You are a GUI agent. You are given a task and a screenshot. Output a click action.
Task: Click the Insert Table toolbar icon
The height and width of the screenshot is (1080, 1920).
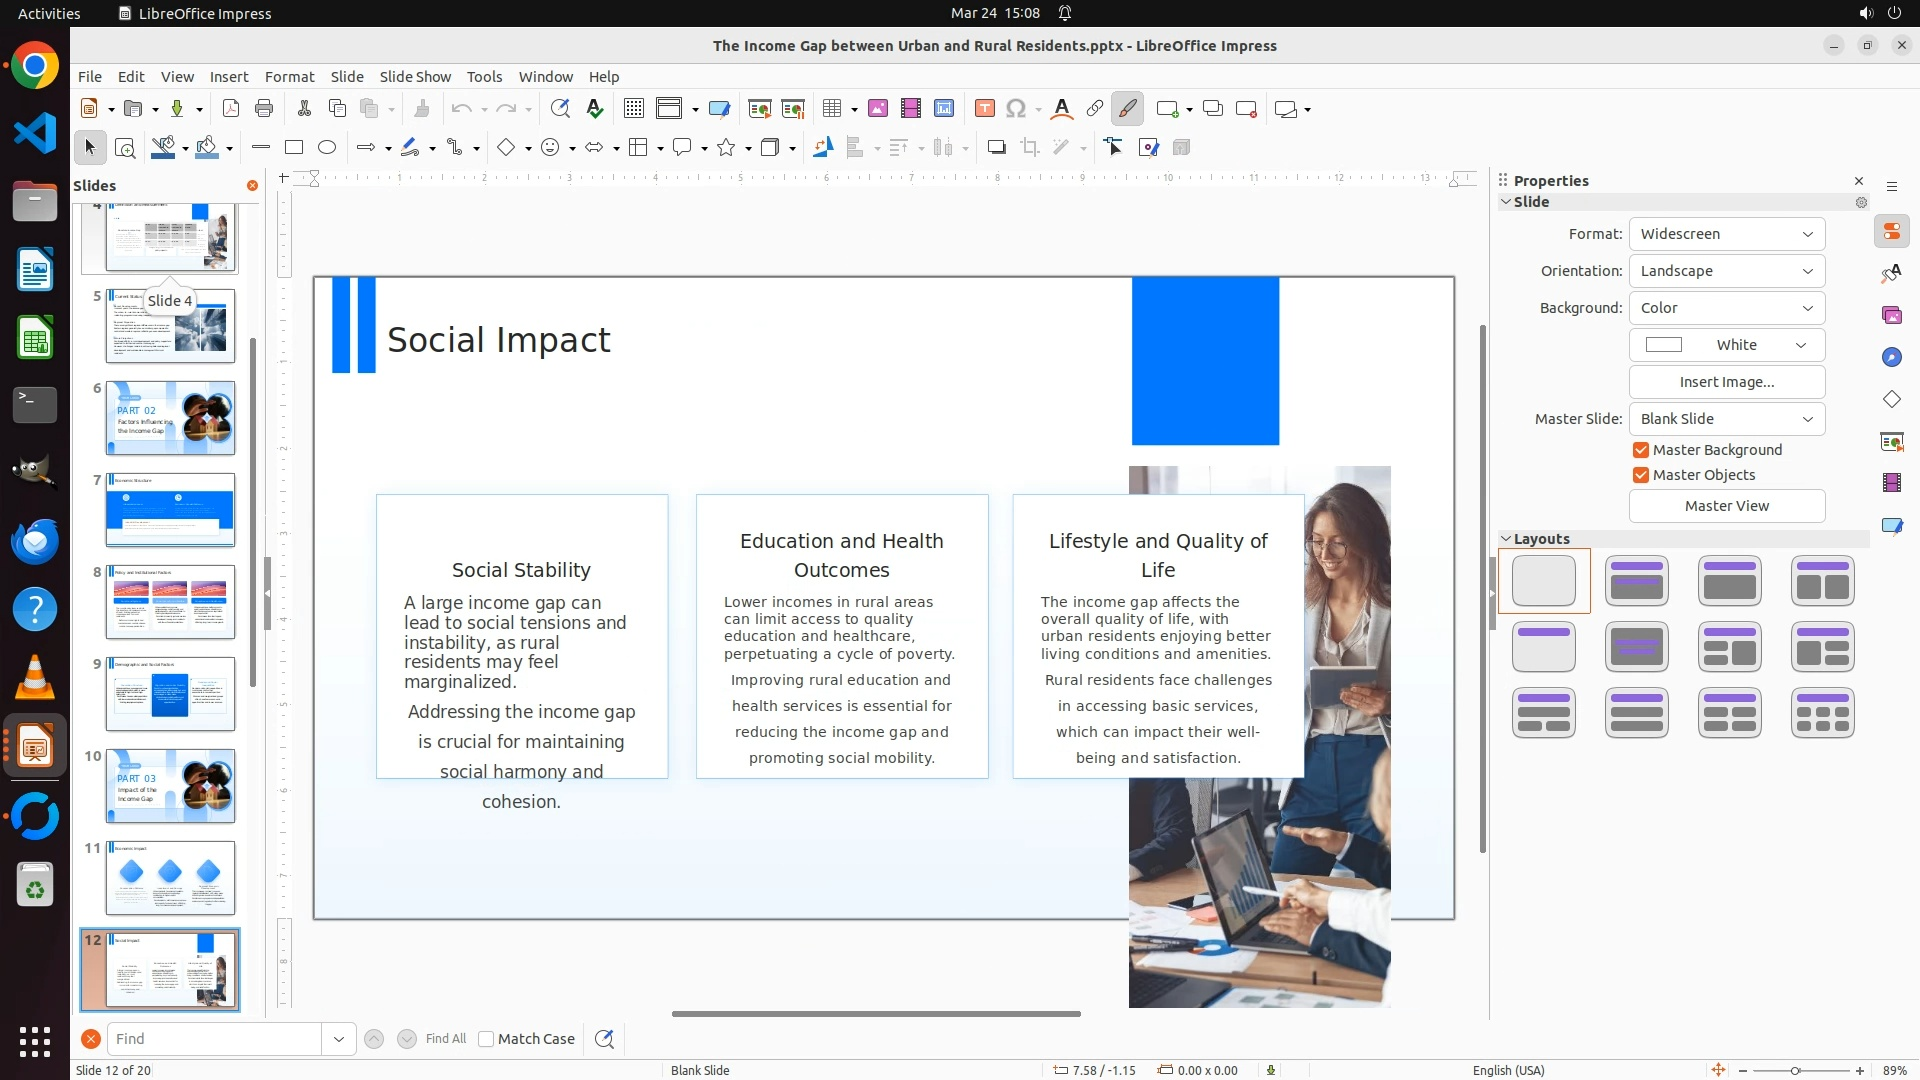(x=831, y=109)
